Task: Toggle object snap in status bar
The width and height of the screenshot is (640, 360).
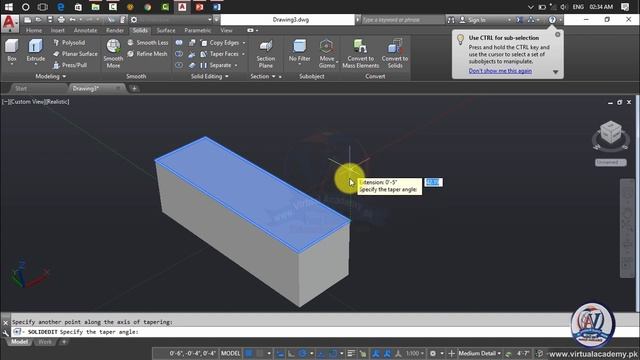Action: click(x=333, y=353)
